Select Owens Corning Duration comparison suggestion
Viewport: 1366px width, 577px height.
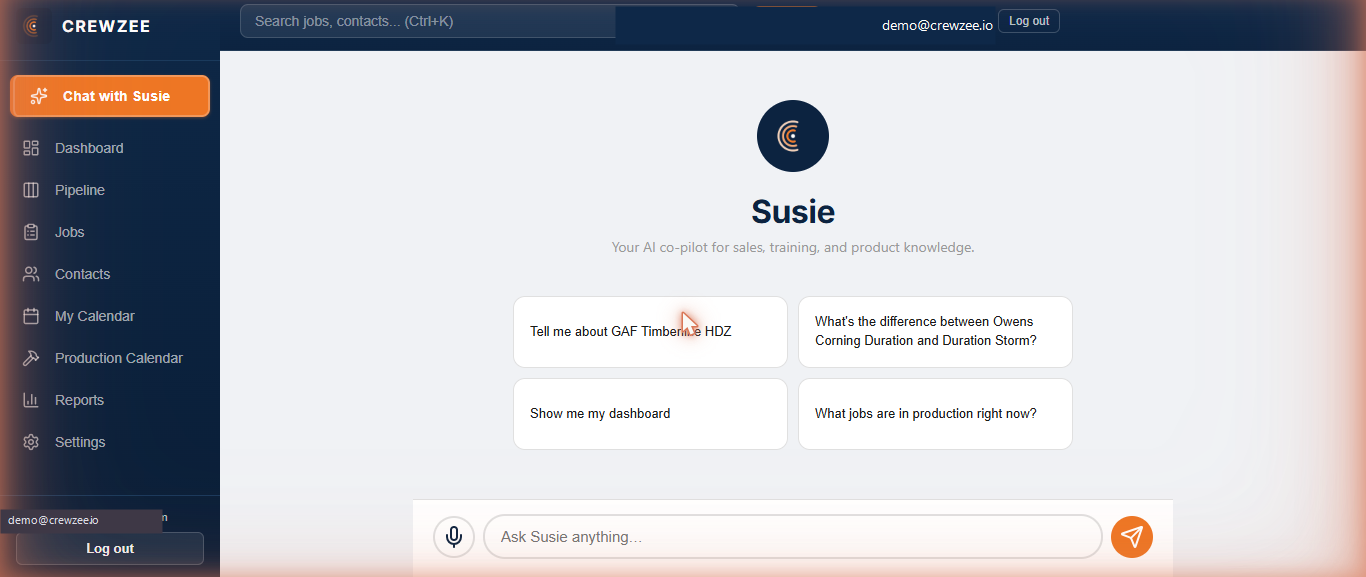(x=935, y=332)
